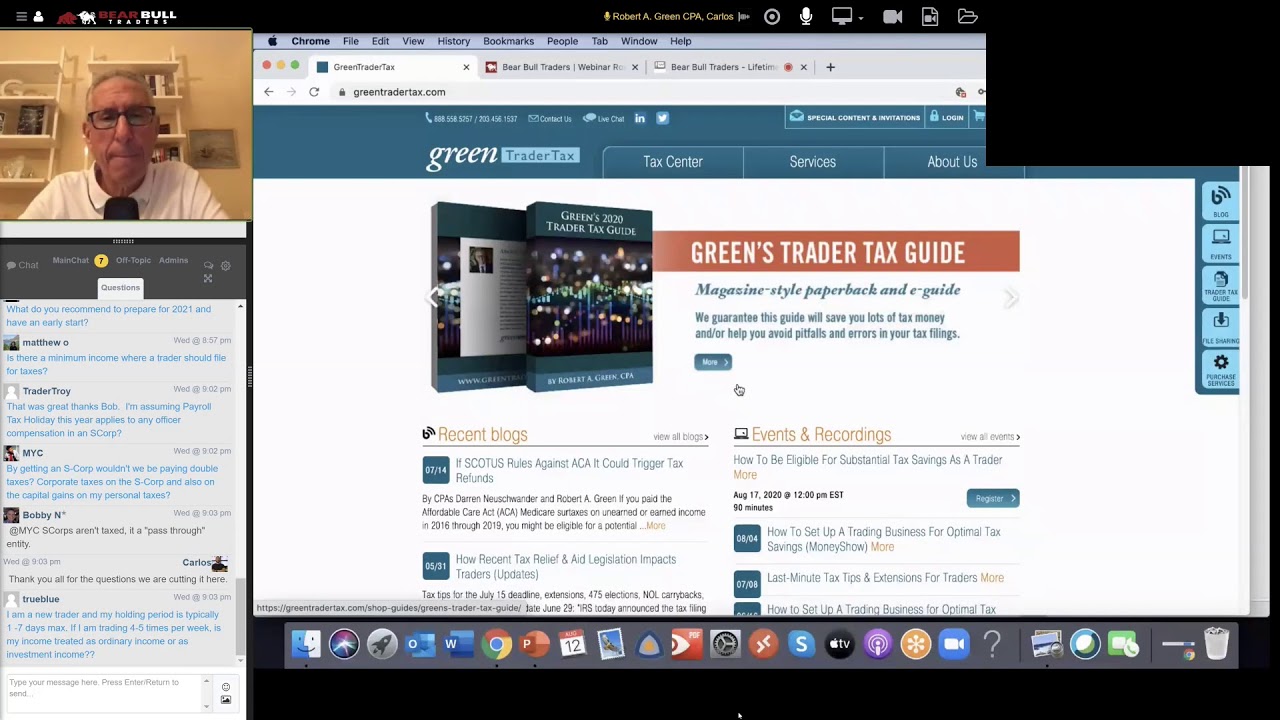Image resolution: width=1280 pixels, height=720 pixels.
Task: Open the File Sharing sidebar icon
Action: coord(1220,327)
